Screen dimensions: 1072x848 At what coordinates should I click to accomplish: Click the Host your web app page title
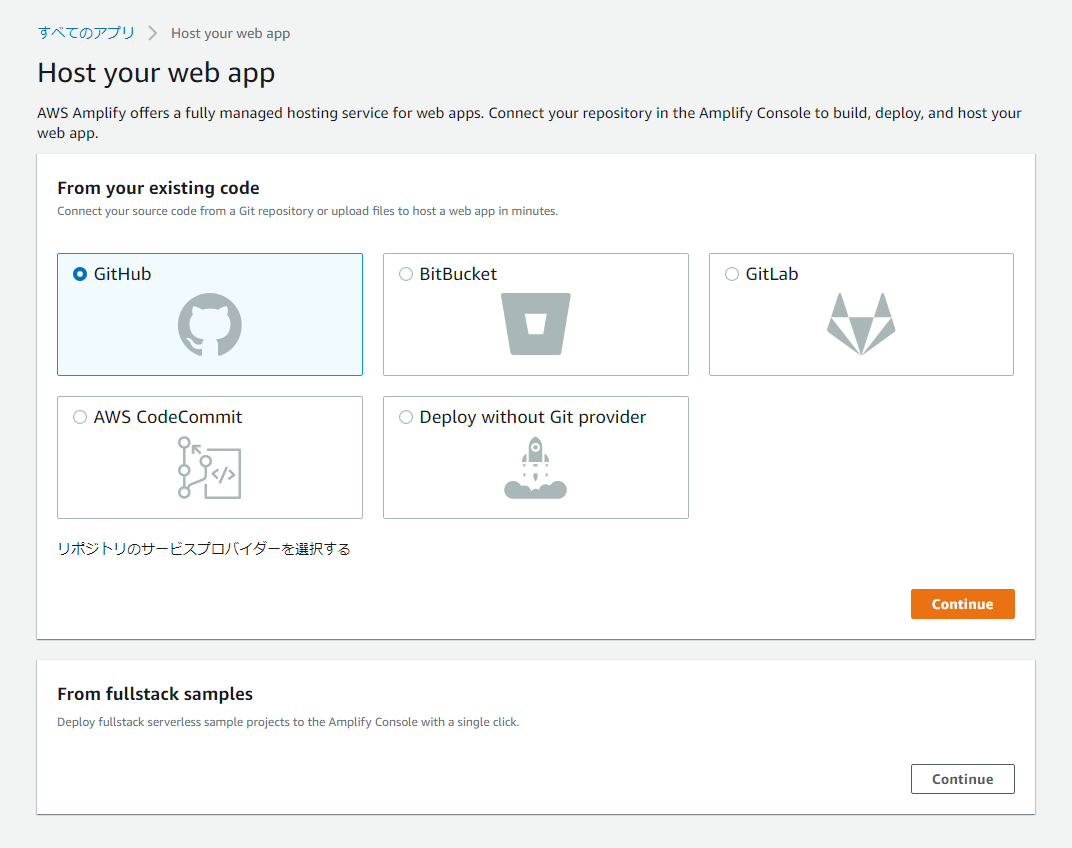(x=157, y=73)
